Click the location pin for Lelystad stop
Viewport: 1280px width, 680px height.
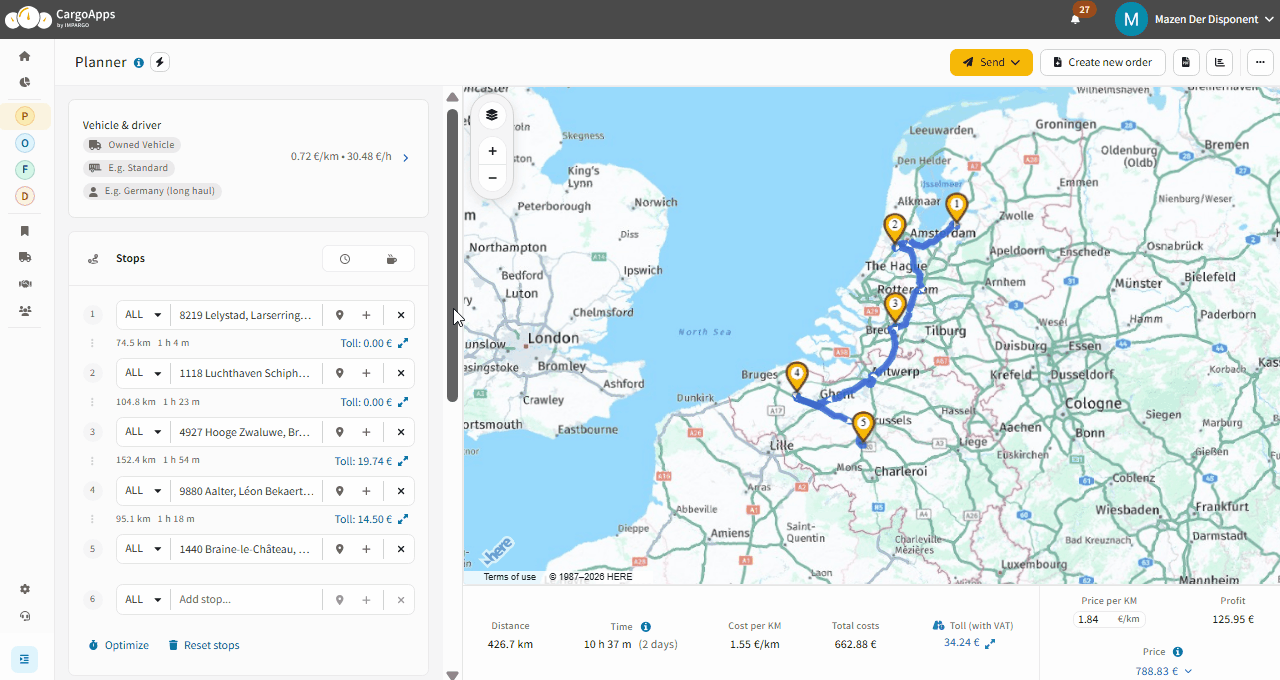(340, 315)
